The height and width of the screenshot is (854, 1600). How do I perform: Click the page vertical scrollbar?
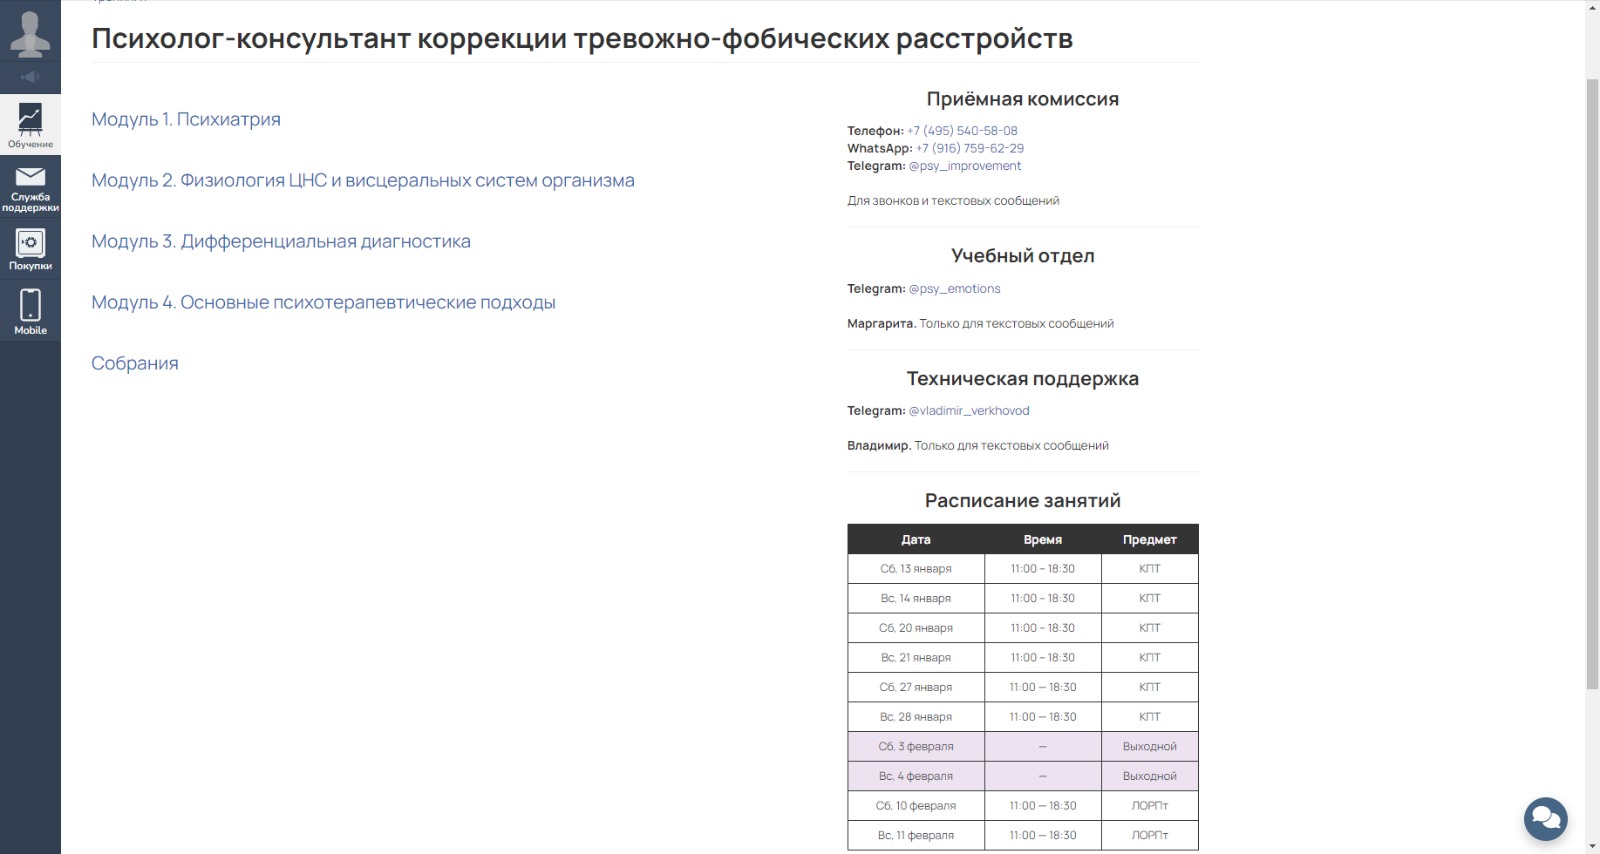click(1592, 380)
